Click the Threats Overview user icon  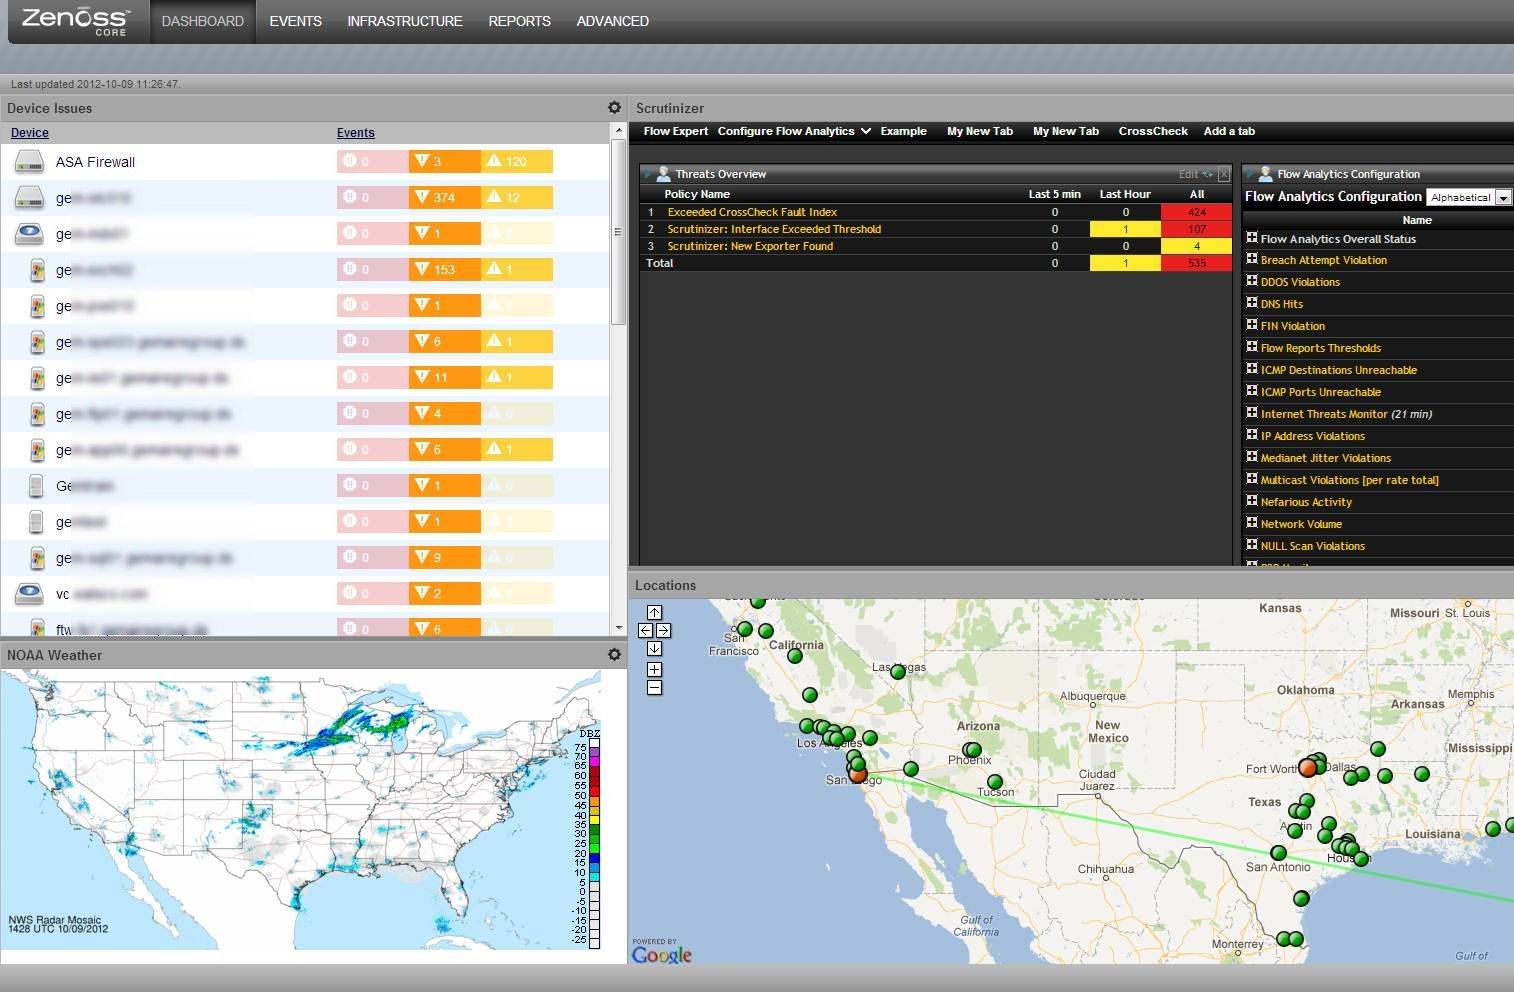663,174
